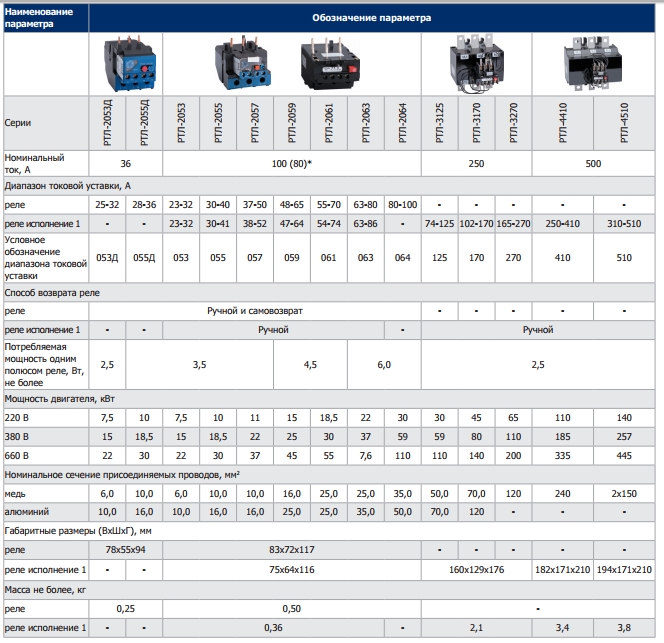Select nominal current value '250'
Viewport: 664px width, 643px height.
[476, 164]
